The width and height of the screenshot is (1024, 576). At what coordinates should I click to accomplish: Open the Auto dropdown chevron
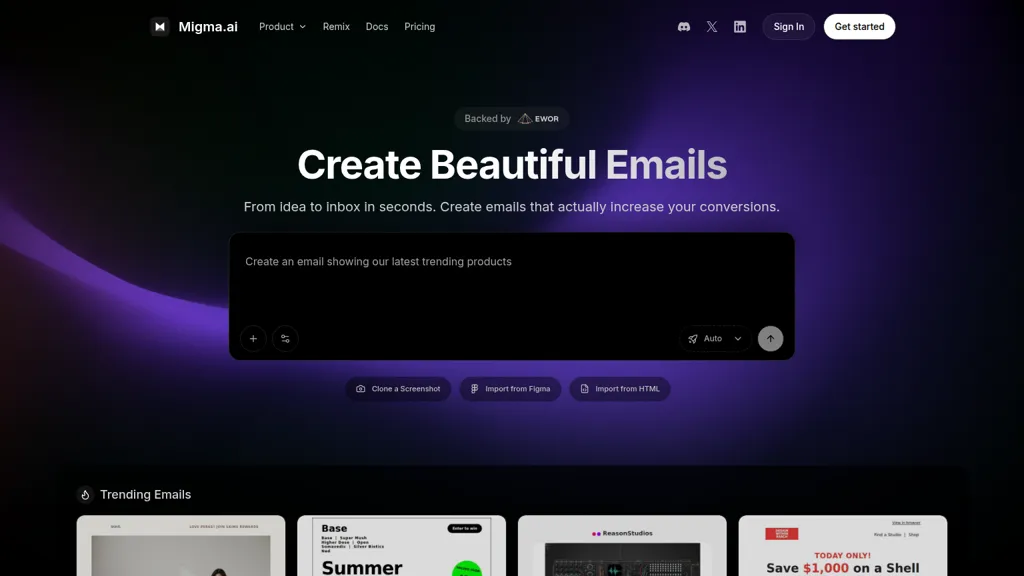click(x=737, y=338)
